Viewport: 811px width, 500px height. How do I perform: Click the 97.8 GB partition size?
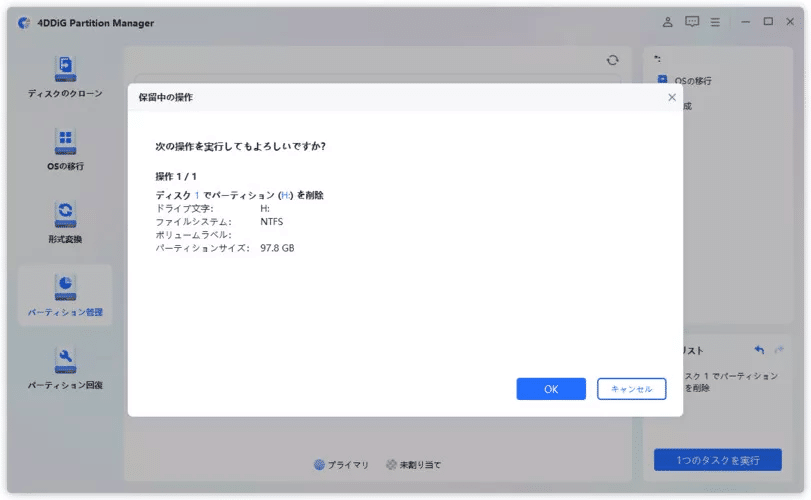(277, 248)
